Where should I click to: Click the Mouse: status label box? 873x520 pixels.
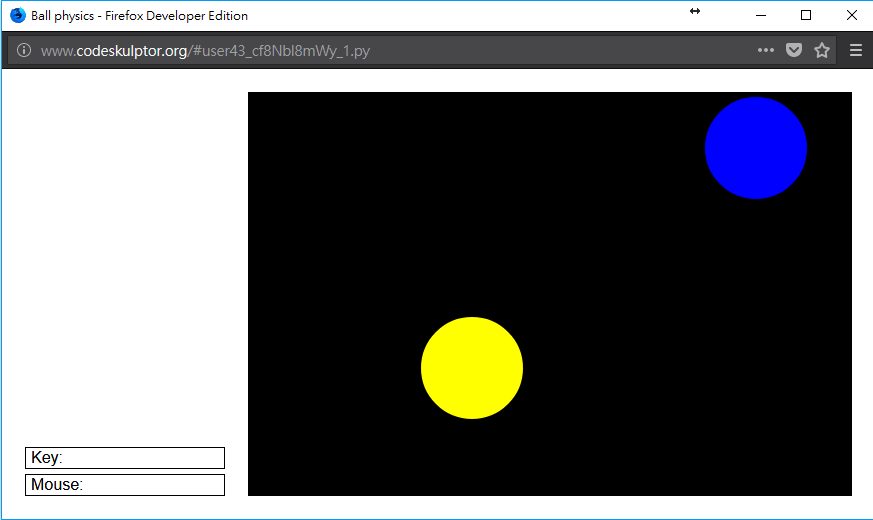[x=125, y=485]
